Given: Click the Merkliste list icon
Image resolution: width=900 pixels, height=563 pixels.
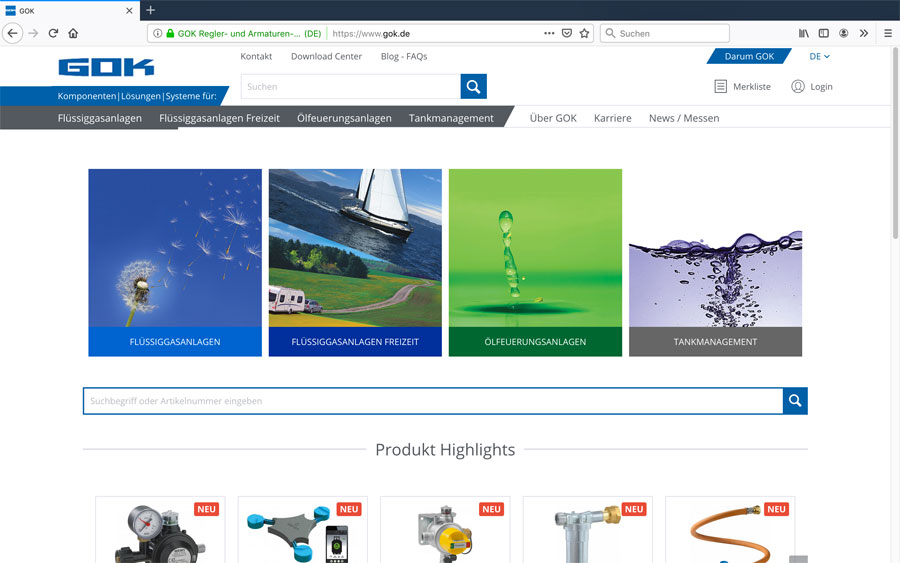Looking at the screenshot, I should 720,87.
